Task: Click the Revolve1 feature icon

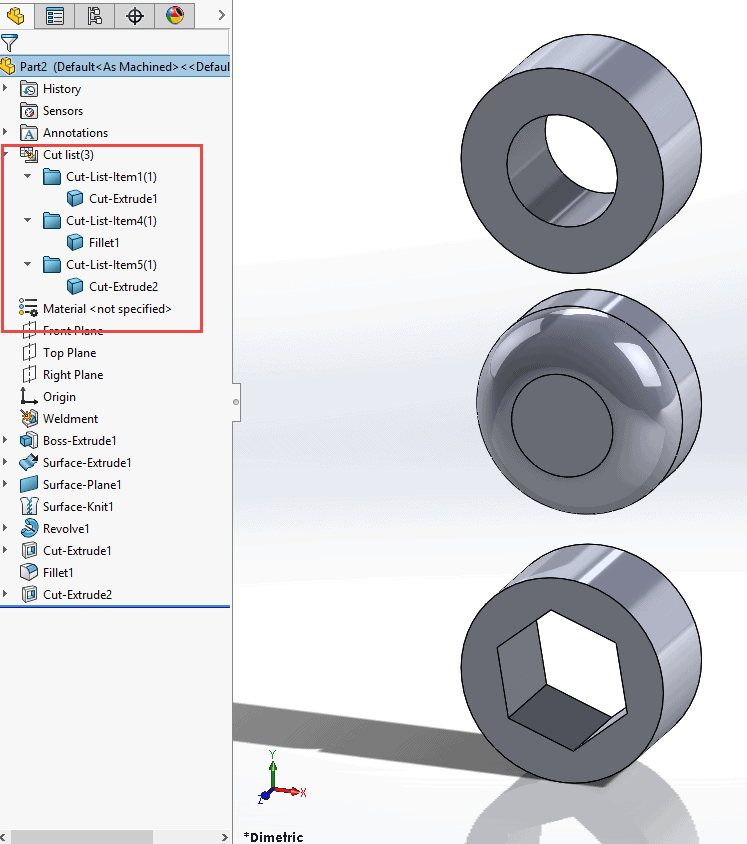Action: pyautogui.click(x=29, y=529)
